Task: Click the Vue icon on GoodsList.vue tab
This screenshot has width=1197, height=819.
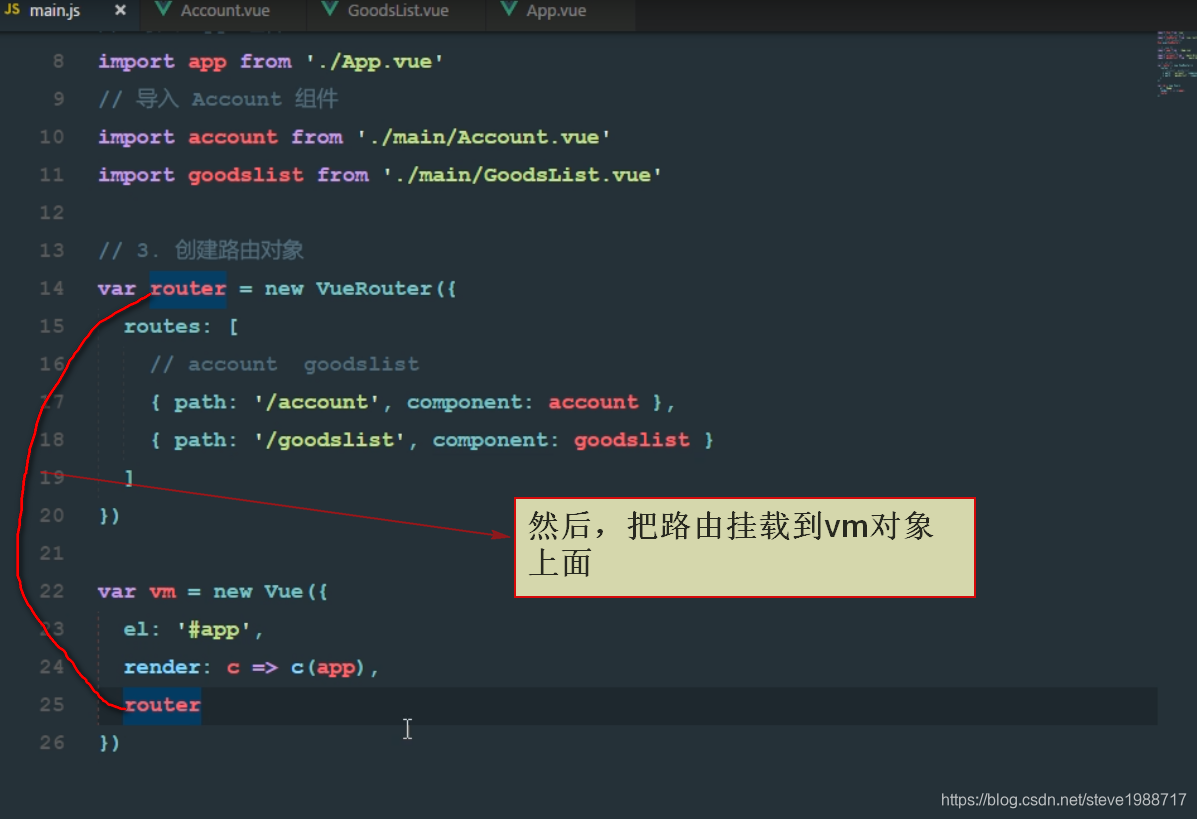Action: pyautogui.click(x=330, y=10)
